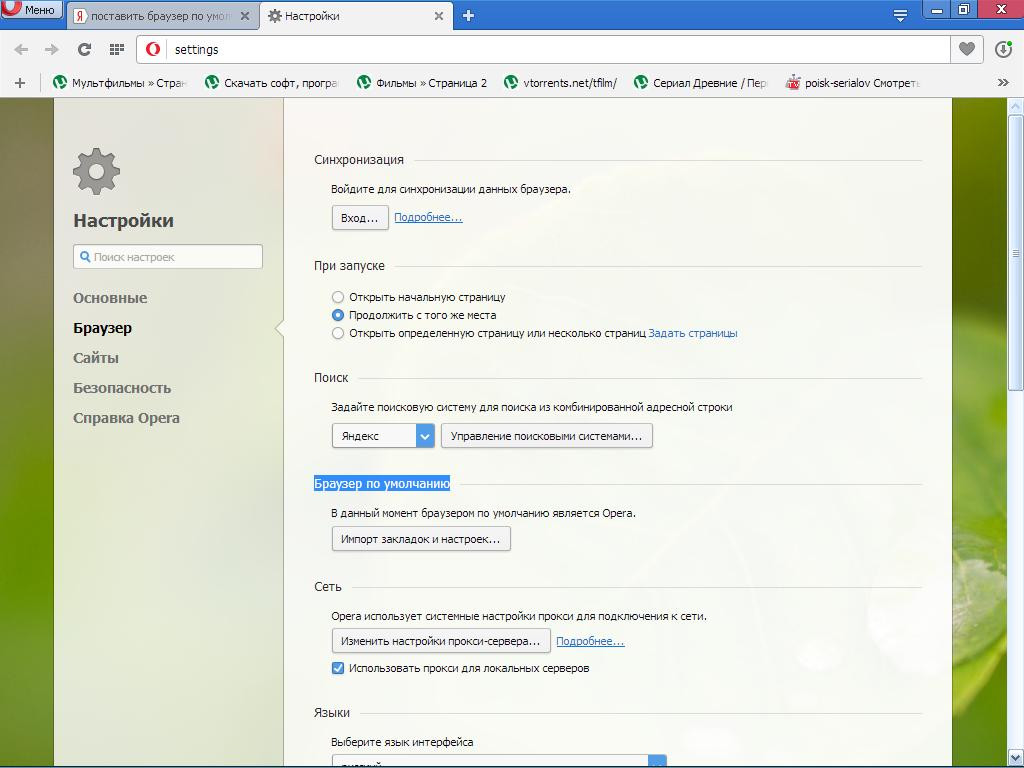Open the Opera Меню button
Viewport: 1024px width, 768px height.
[30, 10]
